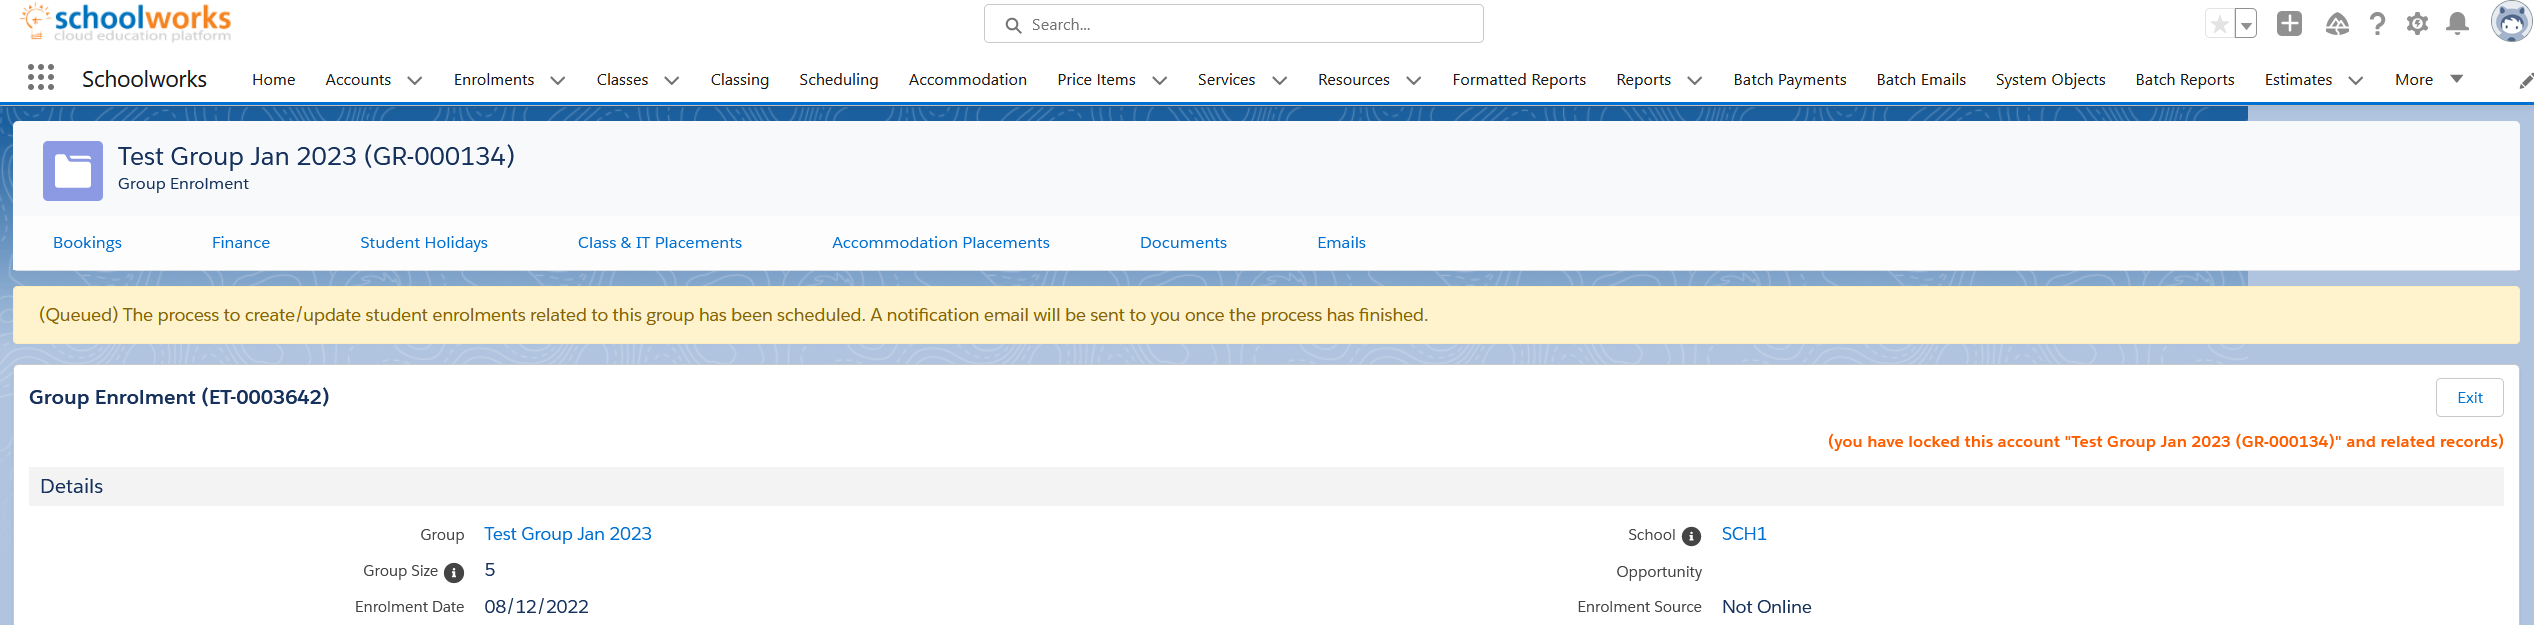Open the notifications bell
Image resolution: width=2534 pixels, height=625 pixels.
[2457, 24]
